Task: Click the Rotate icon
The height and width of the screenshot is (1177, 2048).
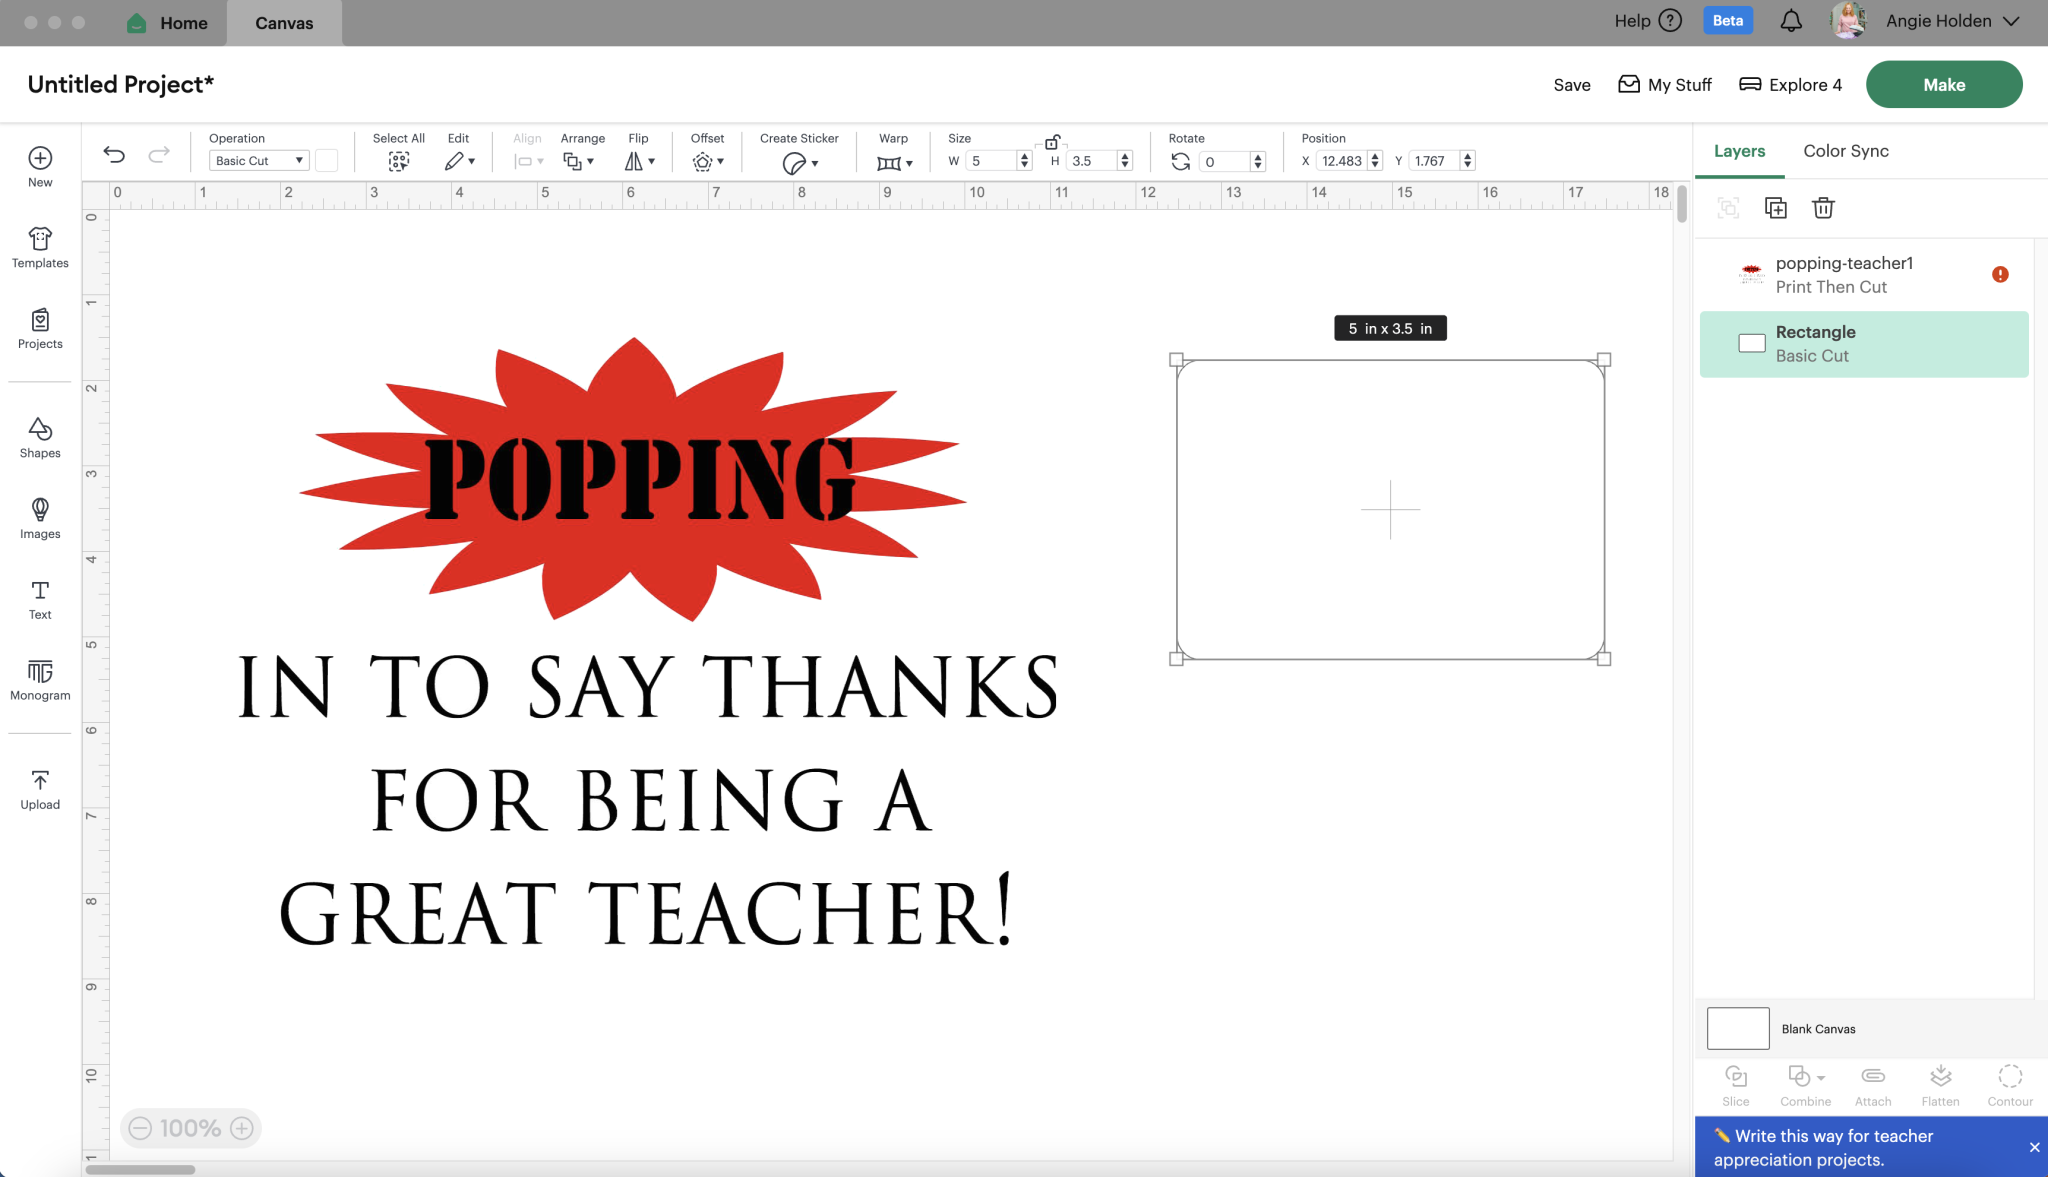Action: pyautogui.click(x=1181, y=161)
